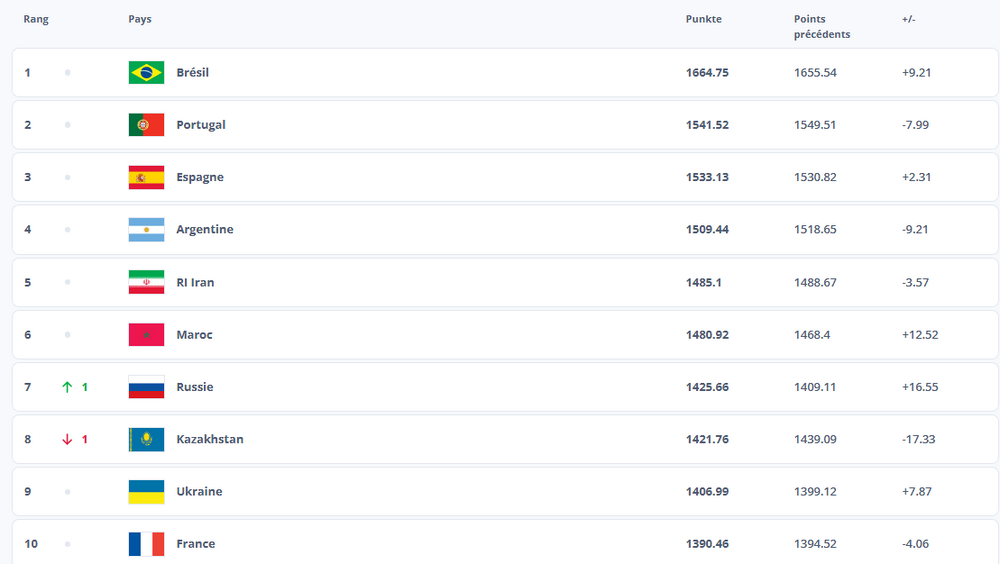Screen dimensions: 1000x564
Task: Click the Portugal flag icon
Action: tap(146, 125)
